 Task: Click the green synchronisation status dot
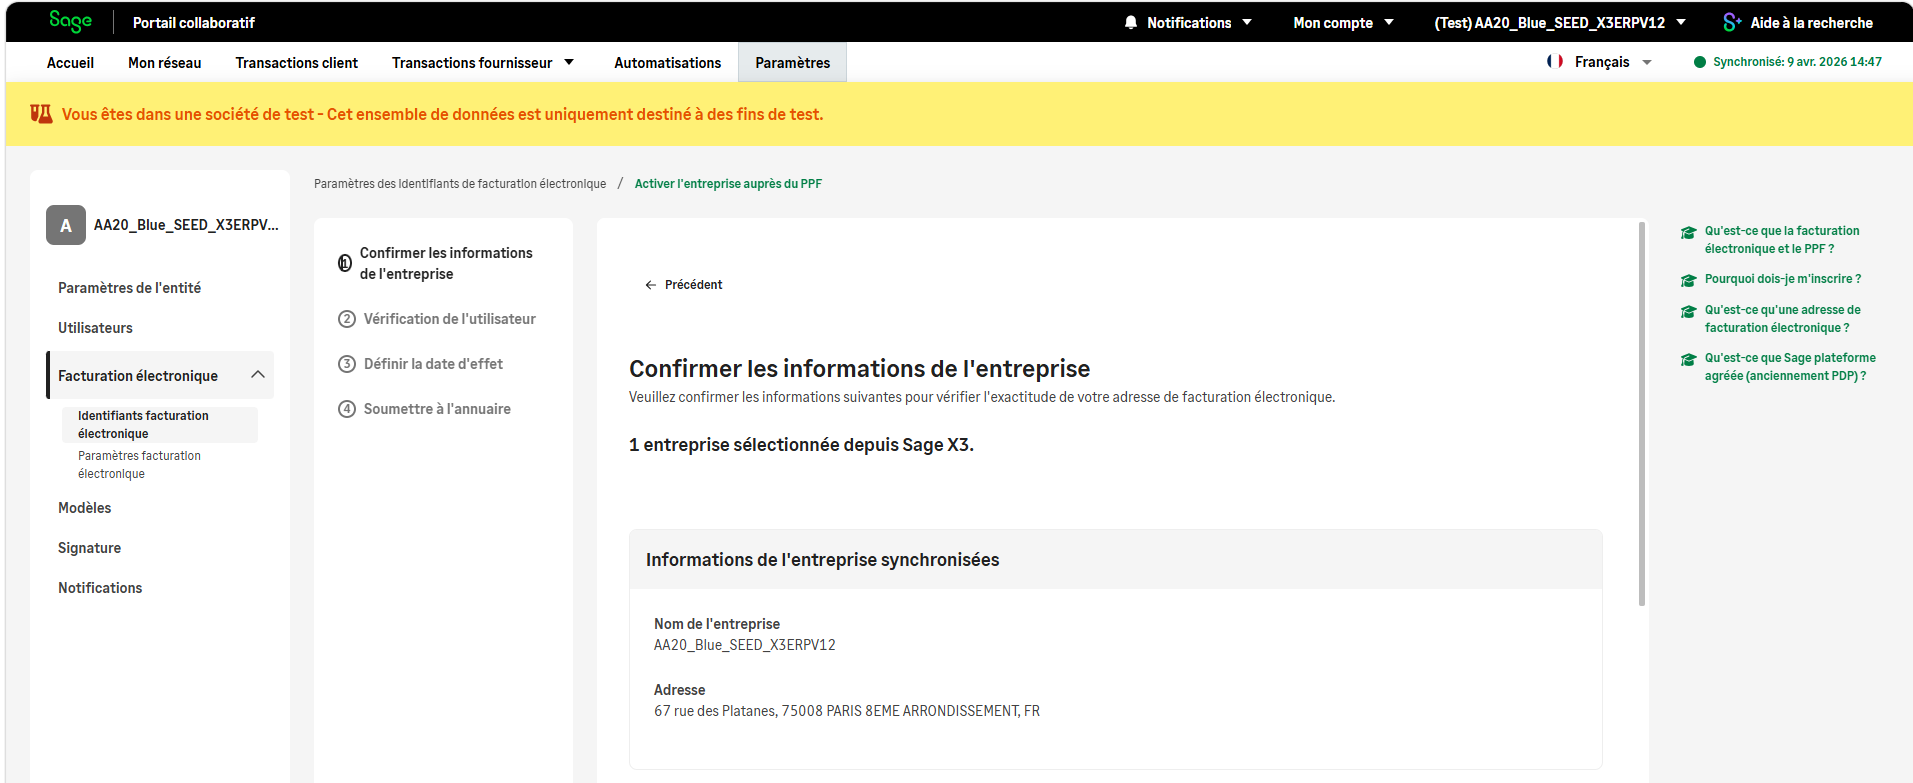1699,62
